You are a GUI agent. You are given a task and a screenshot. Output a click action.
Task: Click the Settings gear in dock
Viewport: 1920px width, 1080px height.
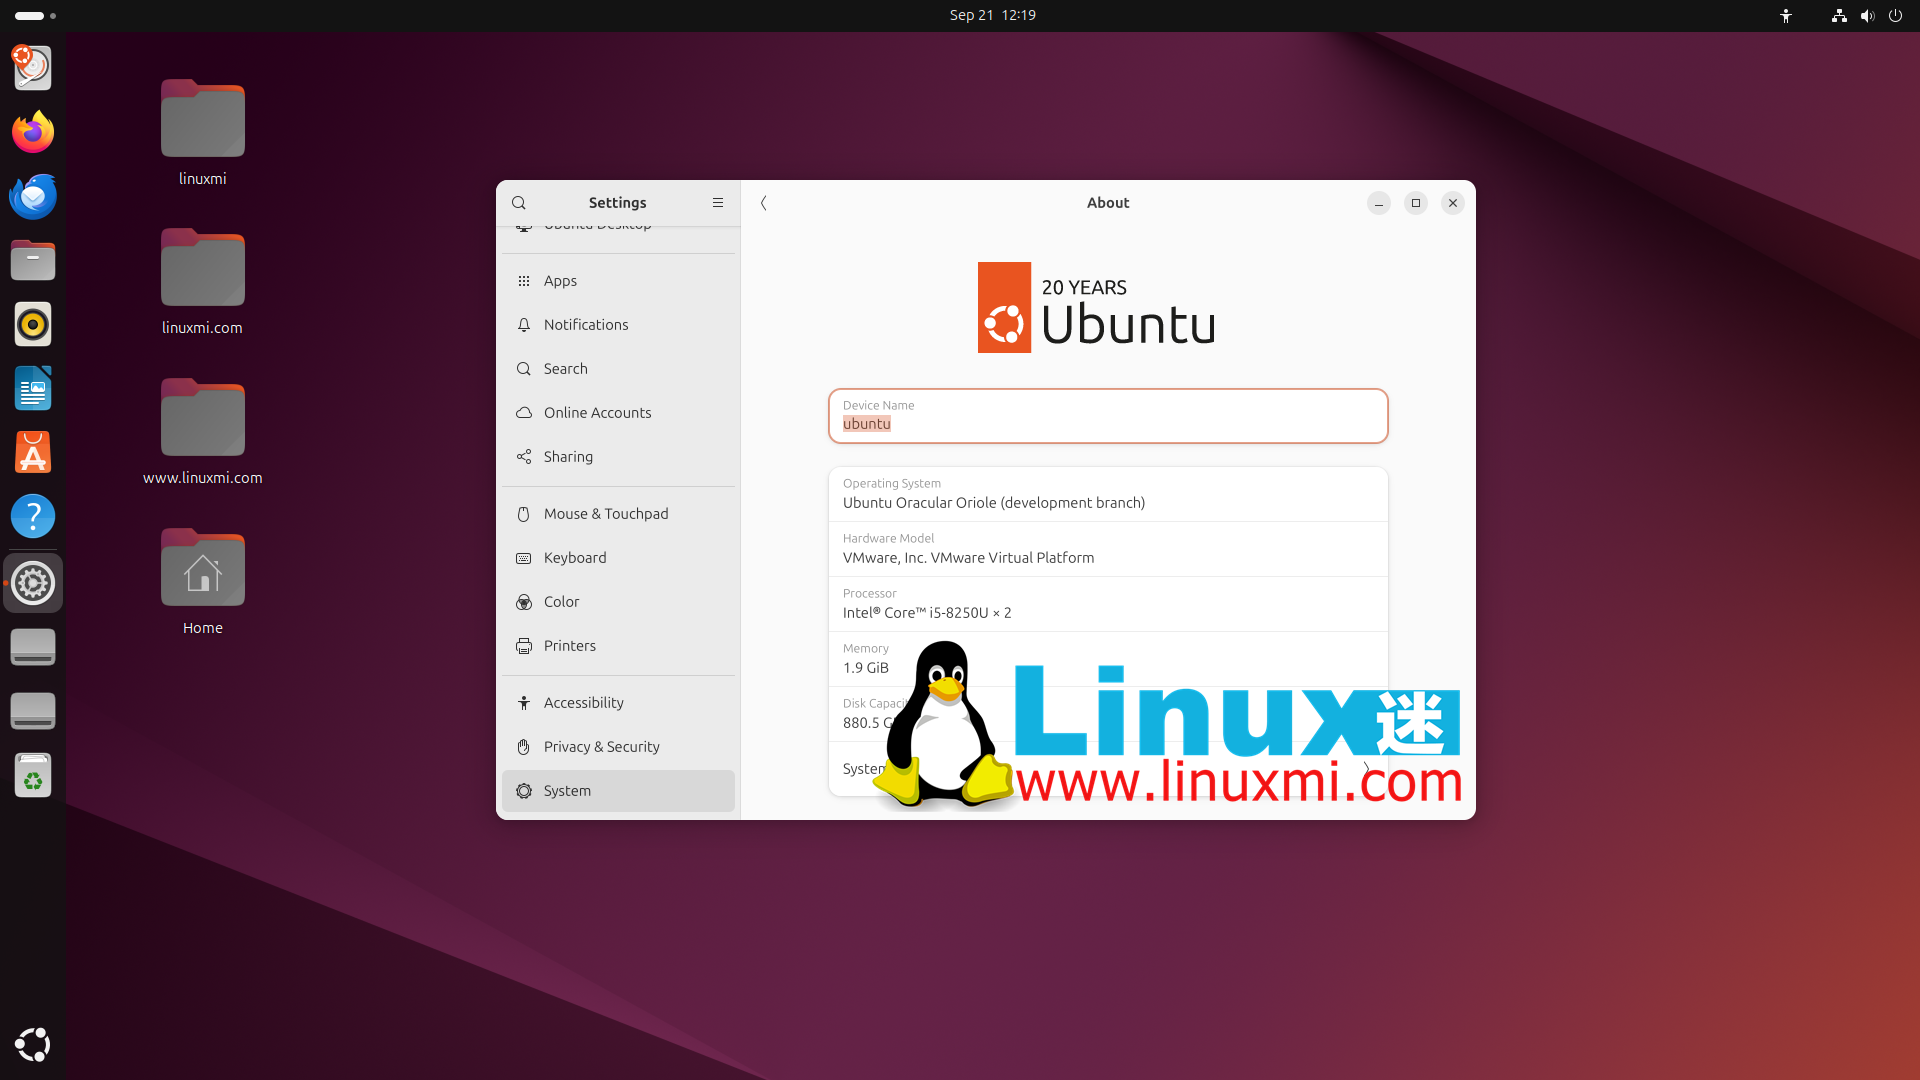click(x=33, y=583)
